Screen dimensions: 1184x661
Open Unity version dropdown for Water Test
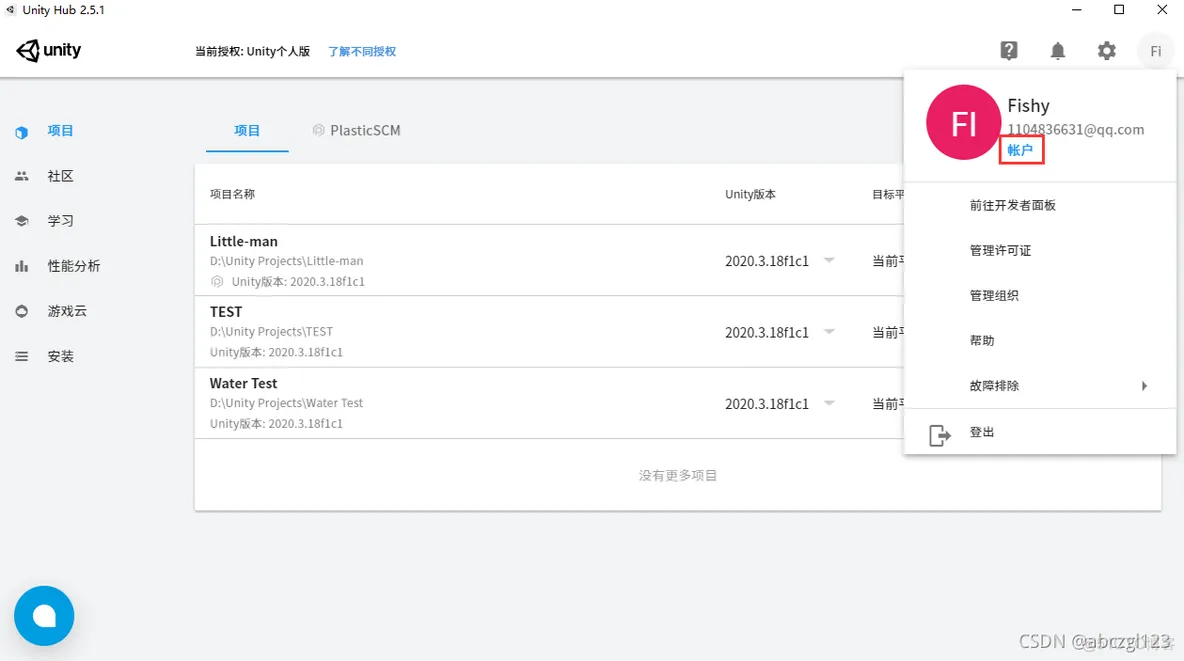pyautogui.click(x=829, y=403)
